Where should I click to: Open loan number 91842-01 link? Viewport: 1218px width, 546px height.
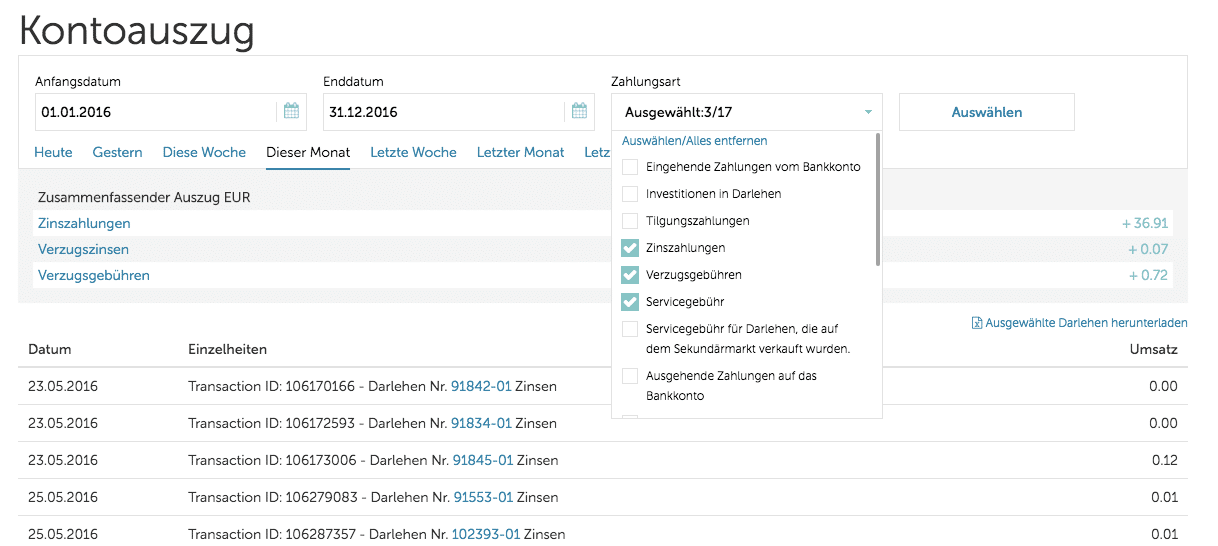pos(481,386)
